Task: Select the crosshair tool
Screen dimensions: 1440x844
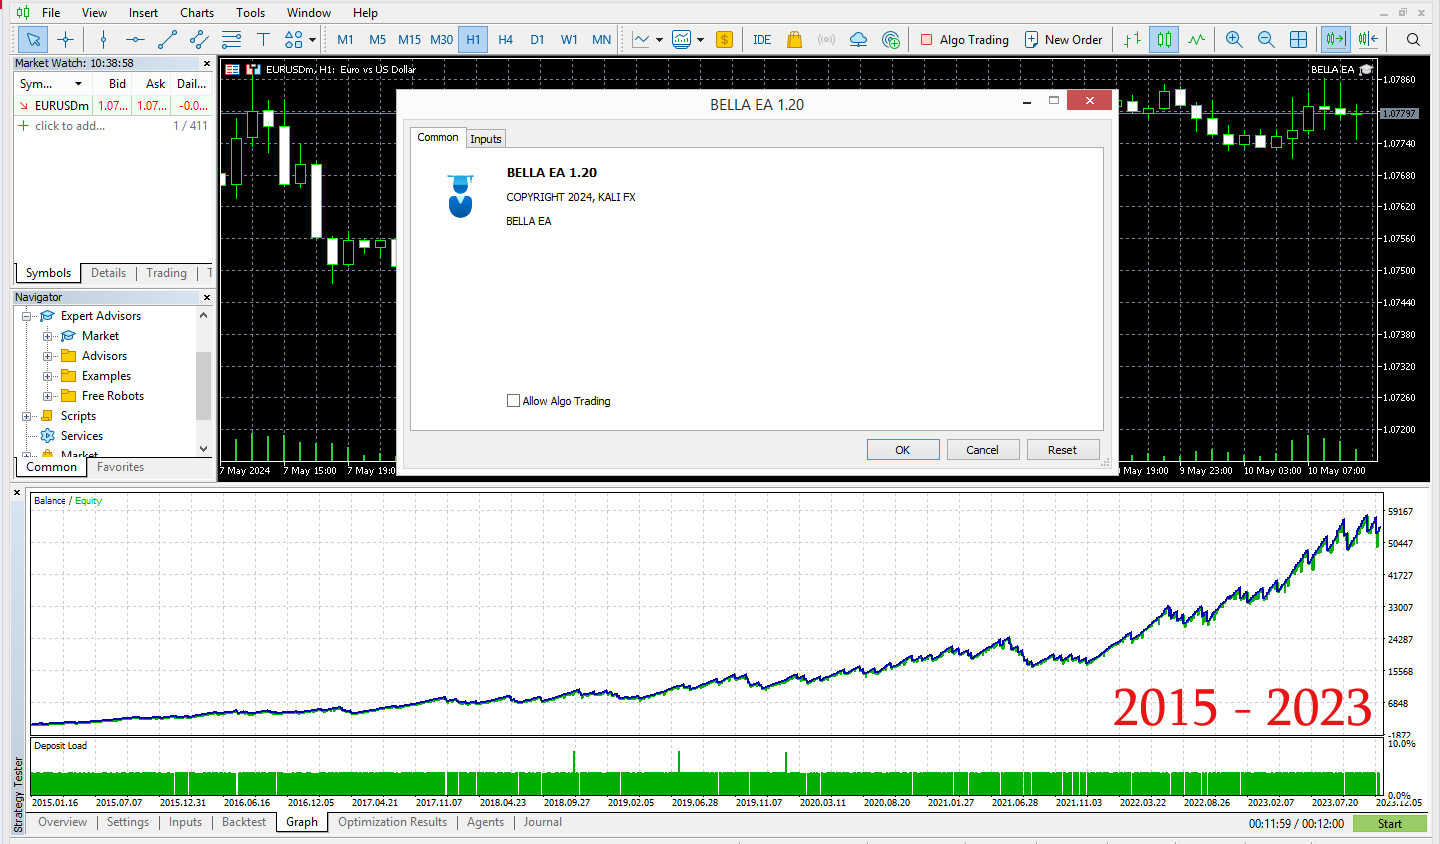Action: click(66, 40)
